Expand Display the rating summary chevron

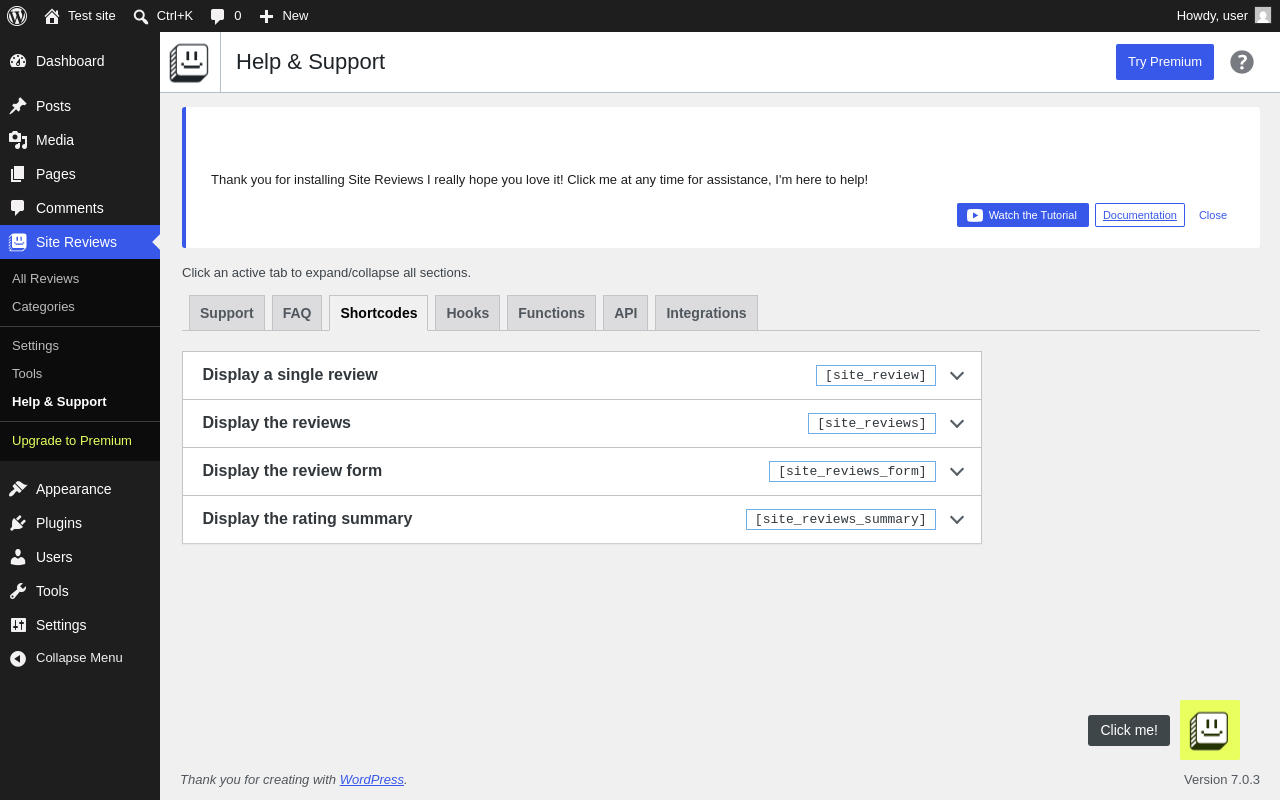[957, 520]
